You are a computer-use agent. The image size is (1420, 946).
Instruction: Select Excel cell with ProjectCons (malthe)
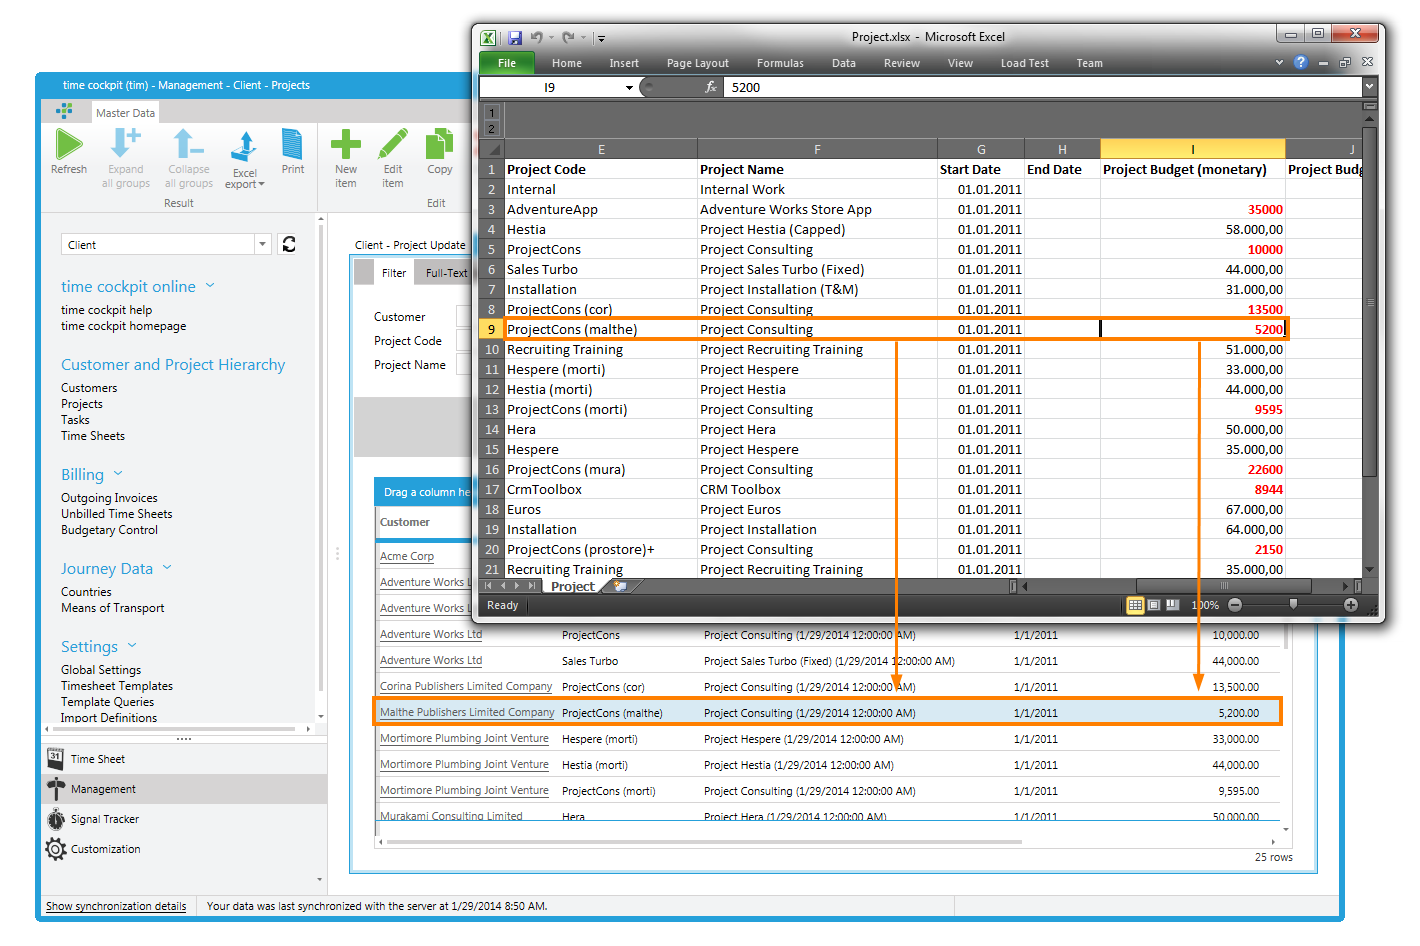click(600, 329)
